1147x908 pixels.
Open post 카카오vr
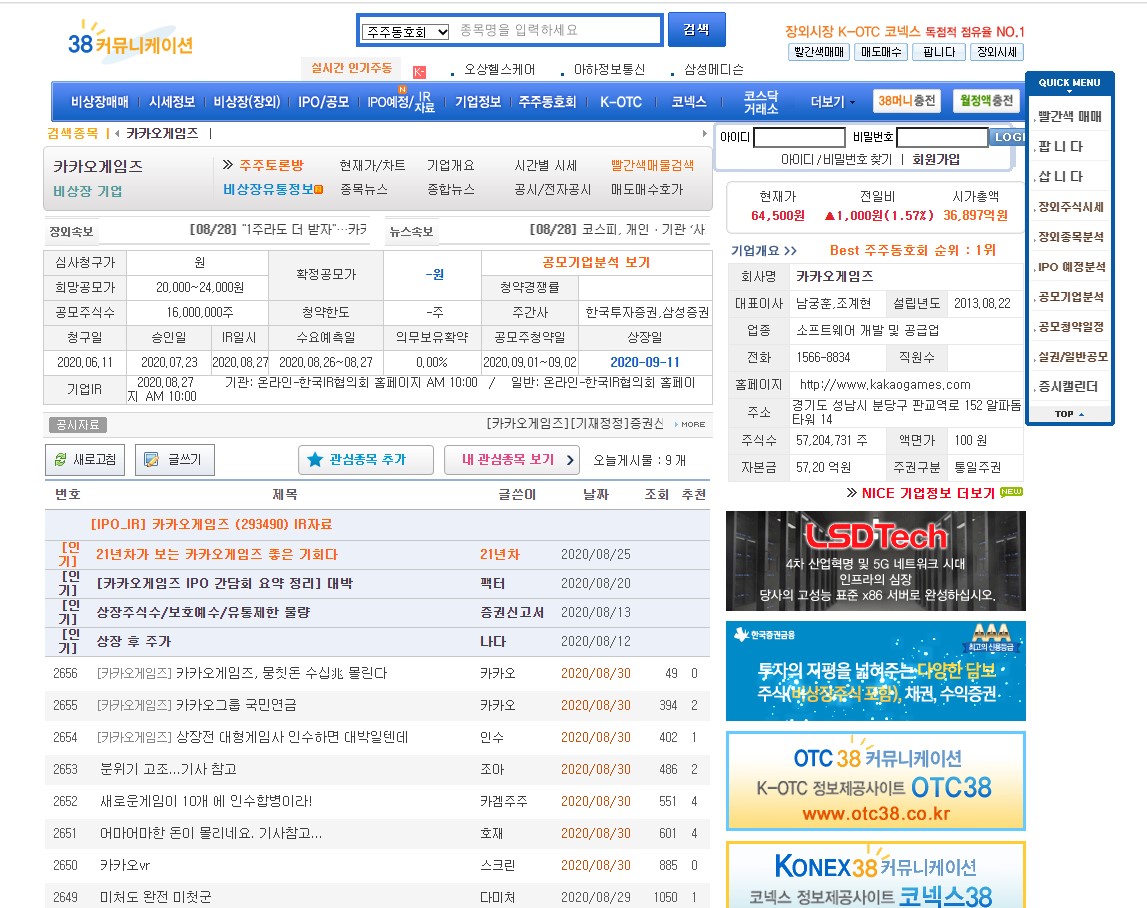click(x=124, y=865)
